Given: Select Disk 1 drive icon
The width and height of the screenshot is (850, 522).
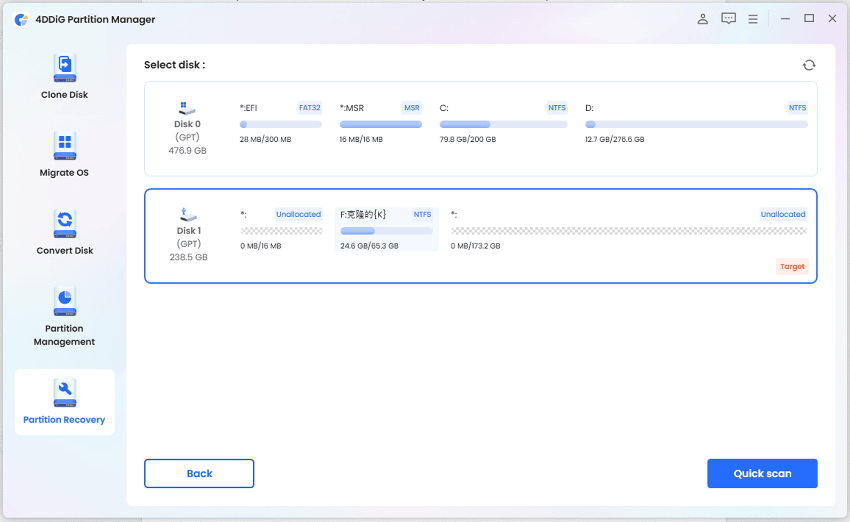Looking at the screenshot, I should (x=188, y=215).
